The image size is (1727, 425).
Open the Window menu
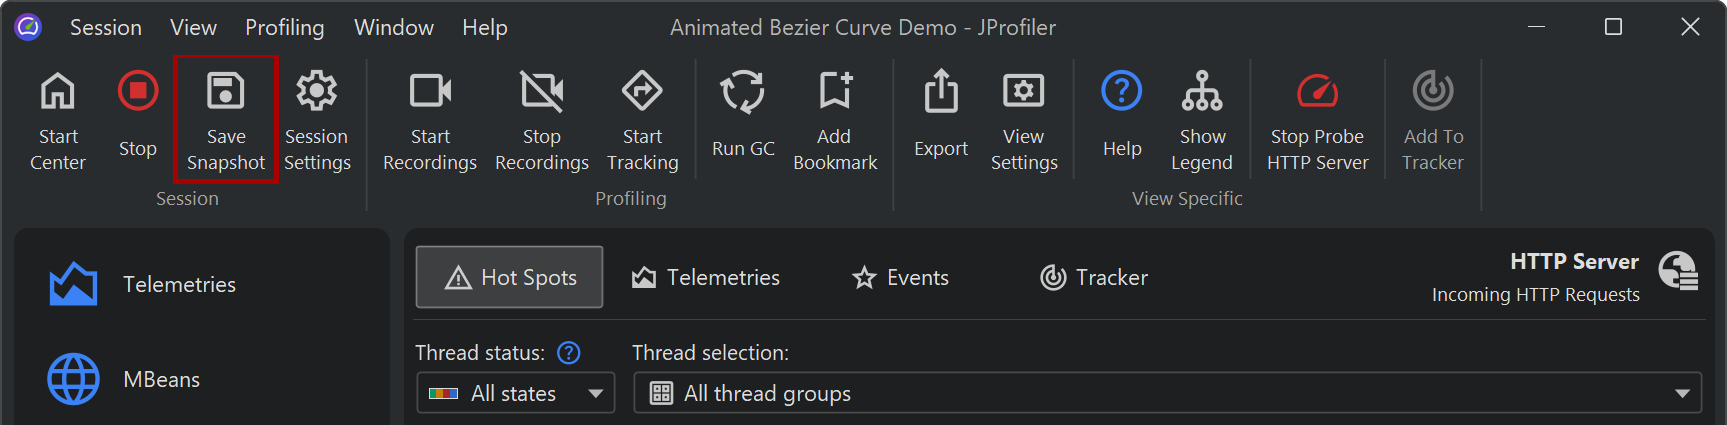[393, 27]
